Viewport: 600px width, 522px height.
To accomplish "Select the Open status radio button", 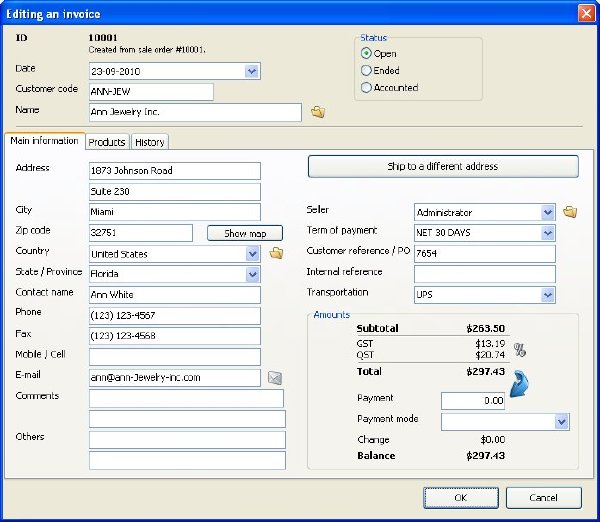I will (366, 53).
